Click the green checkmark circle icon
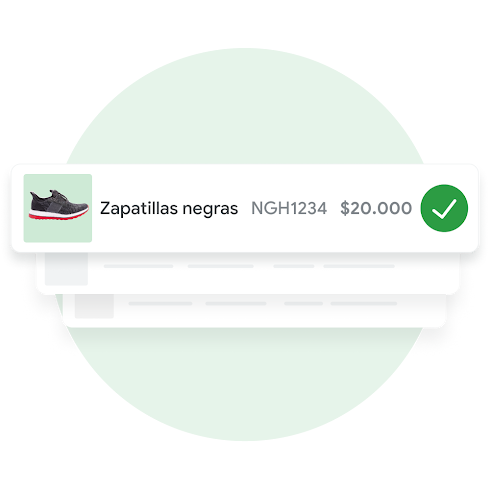The image size is (490, 490). (x=444, y=208)
